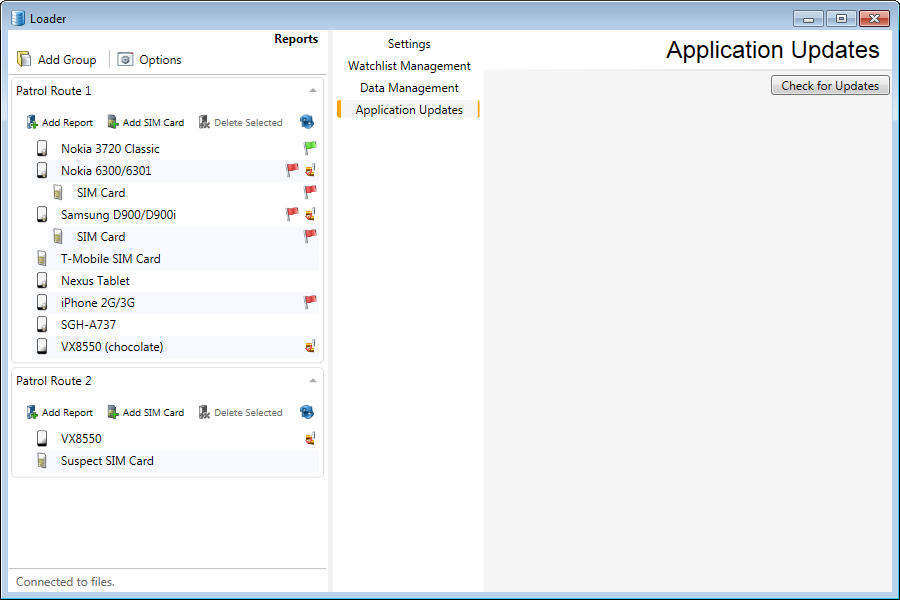
Task: Collapse the Patrol Route 1 group
Action: point(313,91)
